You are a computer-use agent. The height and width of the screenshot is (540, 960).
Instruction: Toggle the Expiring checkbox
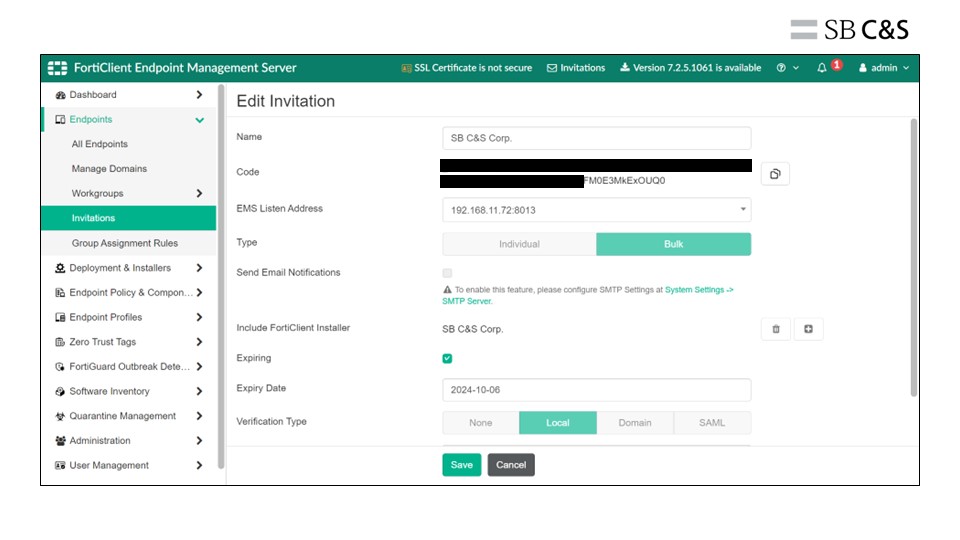click(448, 358)
